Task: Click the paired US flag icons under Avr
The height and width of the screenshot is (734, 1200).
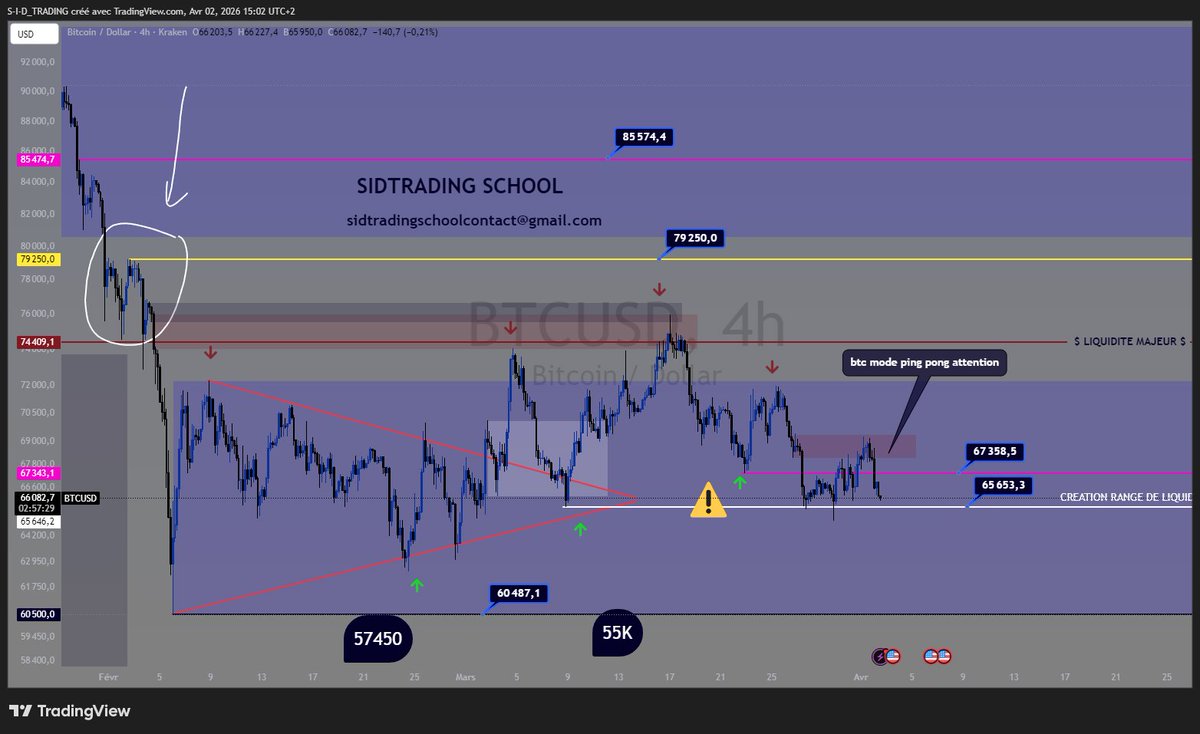Action: pyautogui.click(x=938, y=656)
